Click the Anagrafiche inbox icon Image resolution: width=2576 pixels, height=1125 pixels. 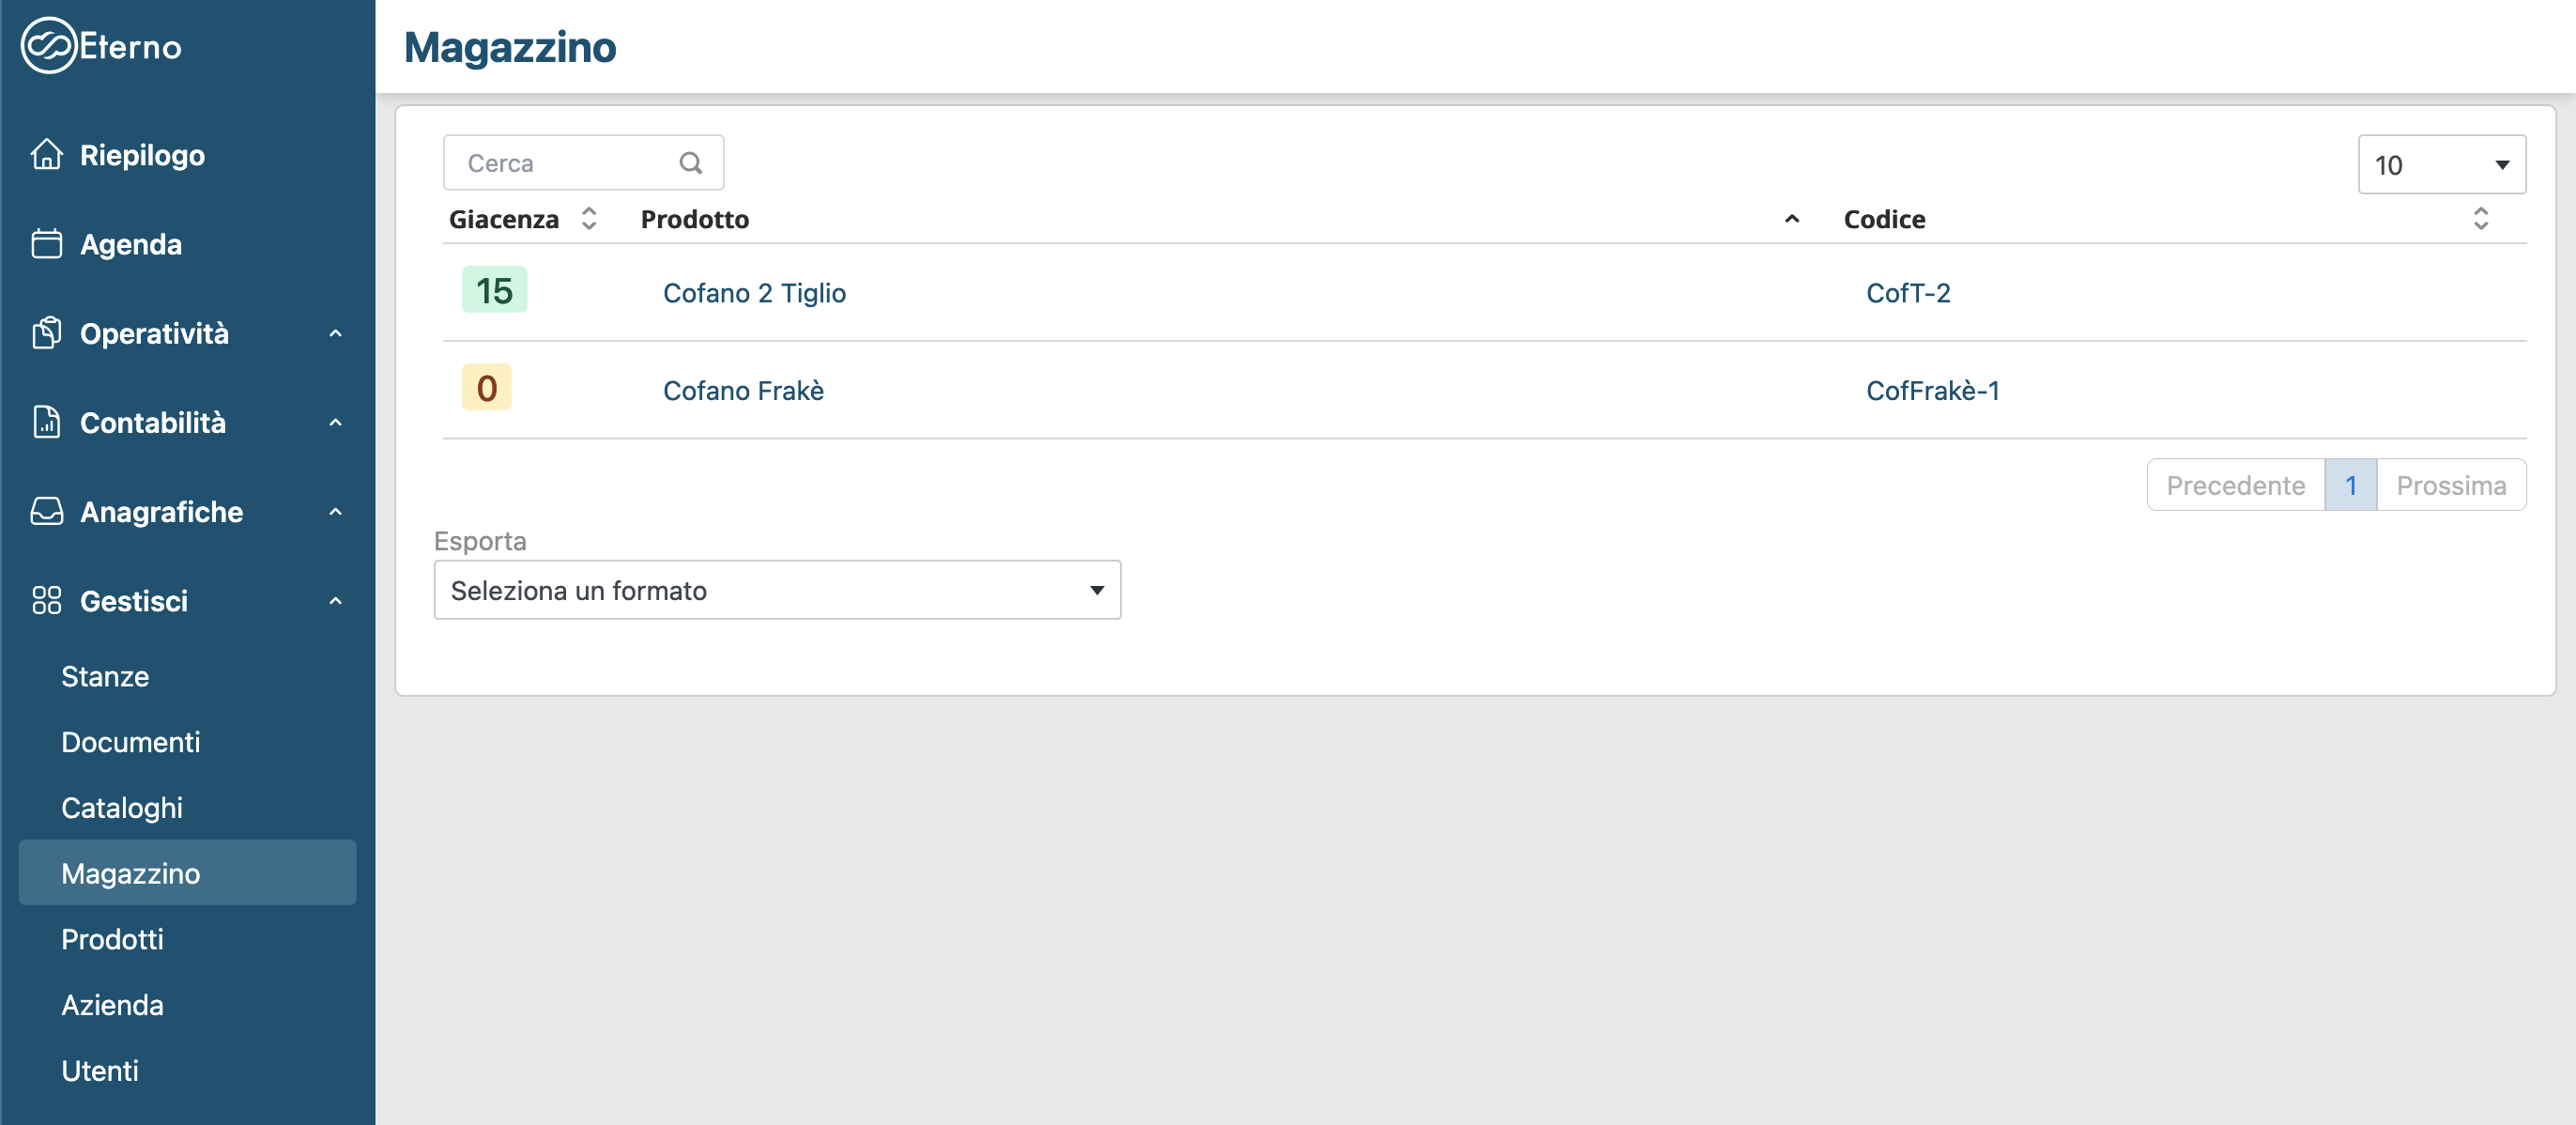[x=47, y=512]
